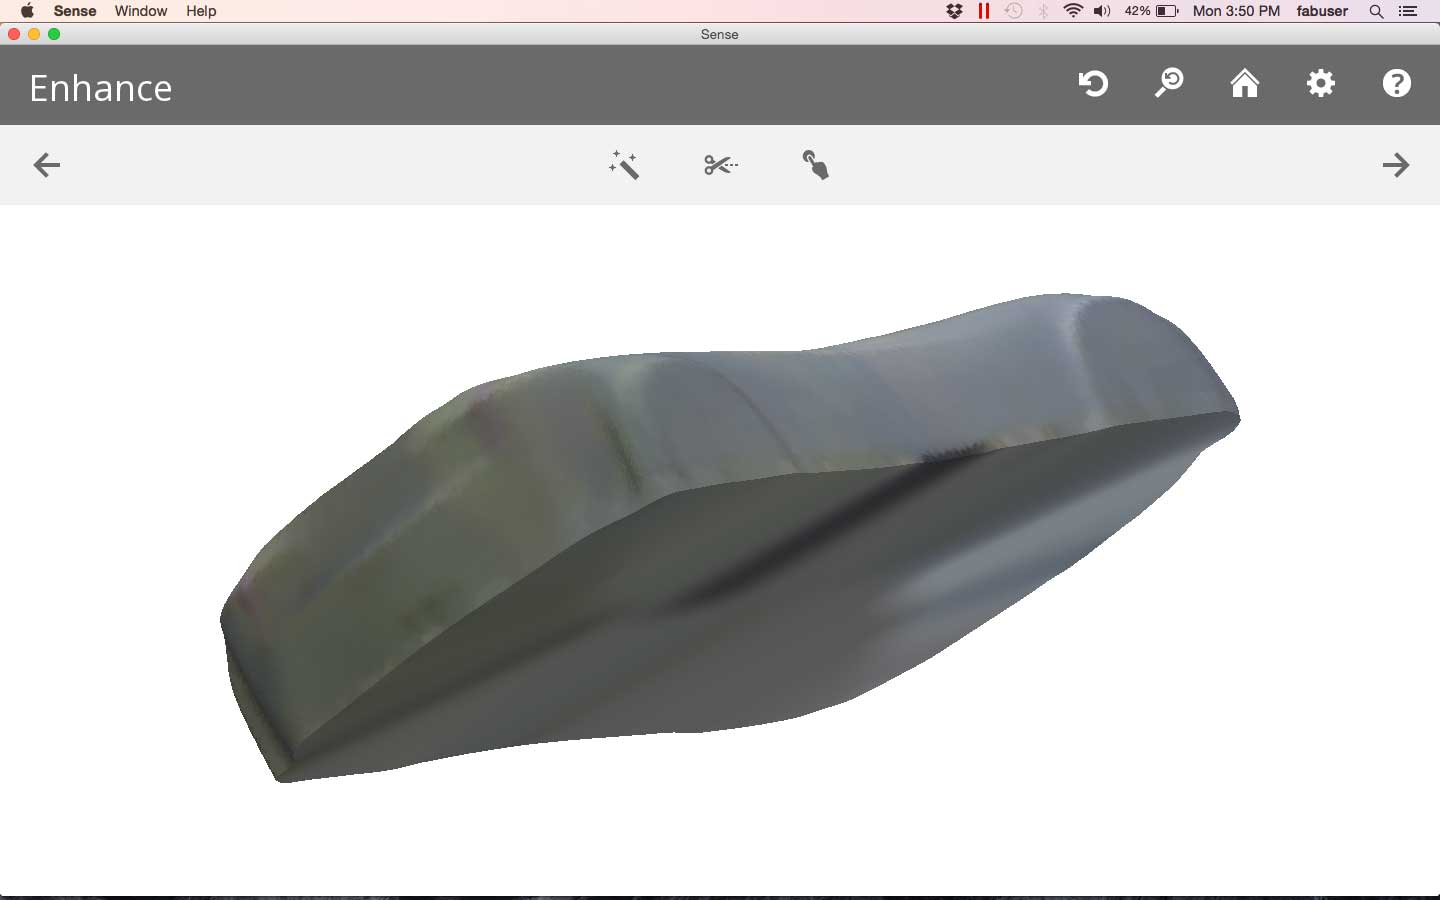This screenshot has width=1440, height=900.
Task: Click the Sense window title text
Action: click(x=720, y=34)
